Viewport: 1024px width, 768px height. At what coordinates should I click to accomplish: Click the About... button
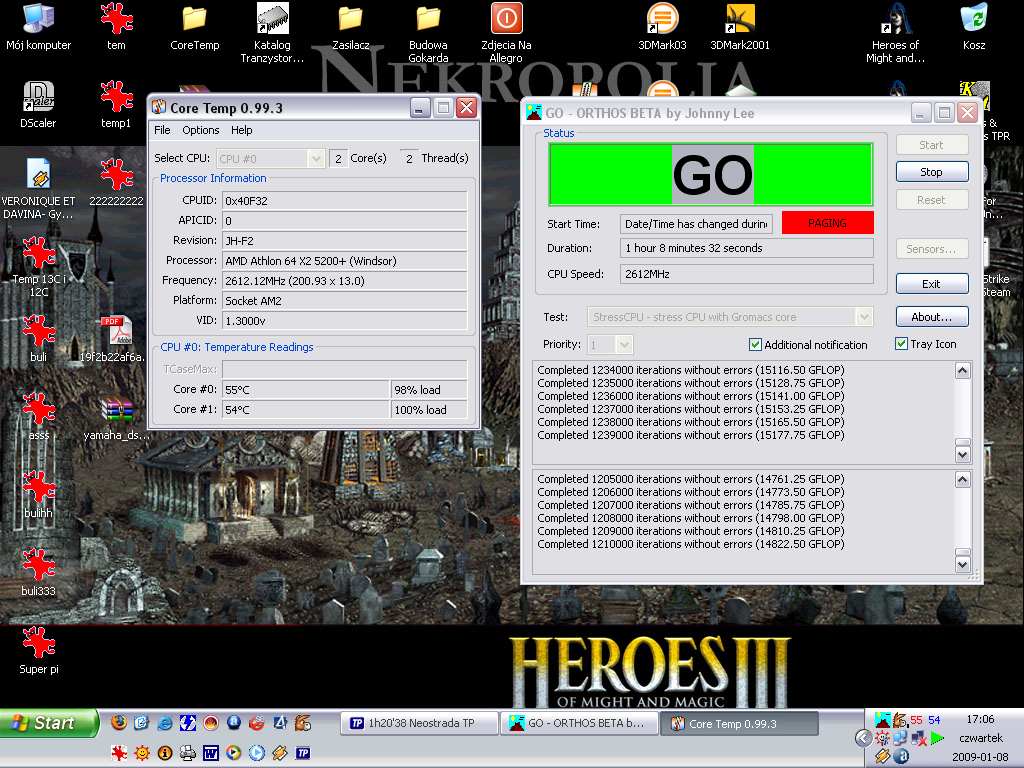pos(931,317)
